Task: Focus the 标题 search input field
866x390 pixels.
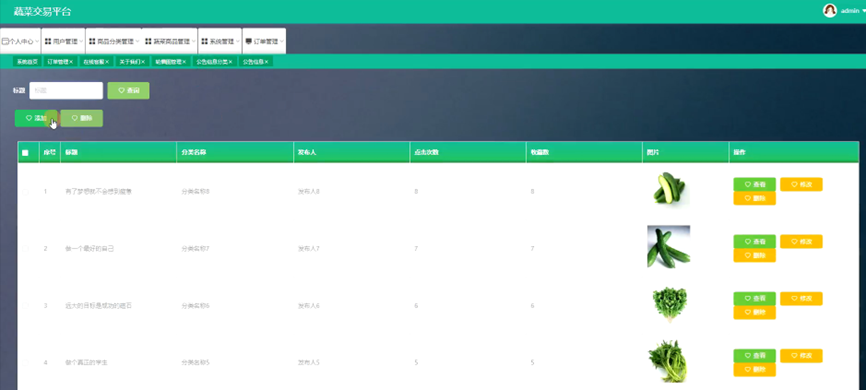Action: pos(66,91)
